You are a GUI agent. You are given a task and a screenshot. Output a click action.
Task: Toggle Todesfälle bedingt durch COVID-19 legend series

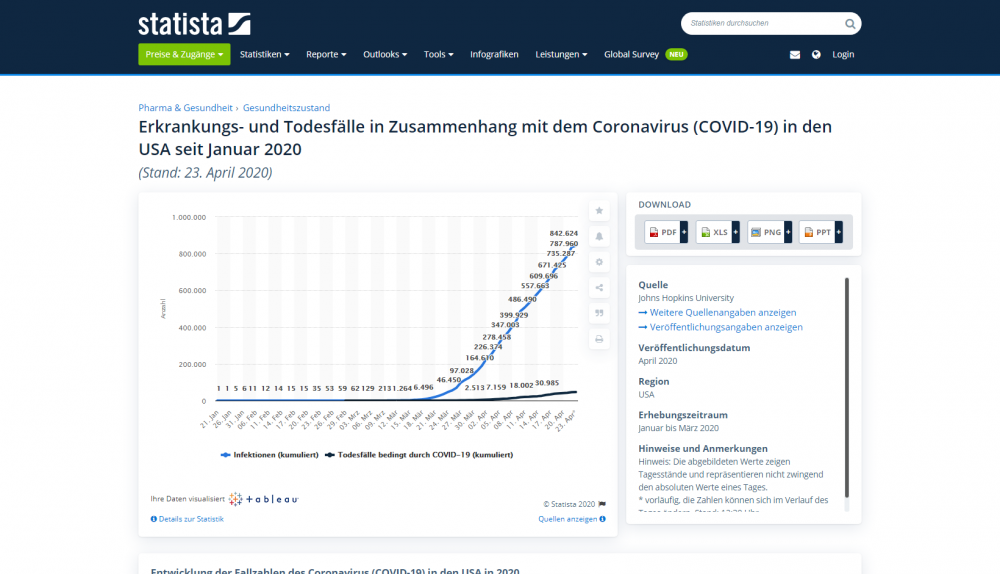[418, 454]
